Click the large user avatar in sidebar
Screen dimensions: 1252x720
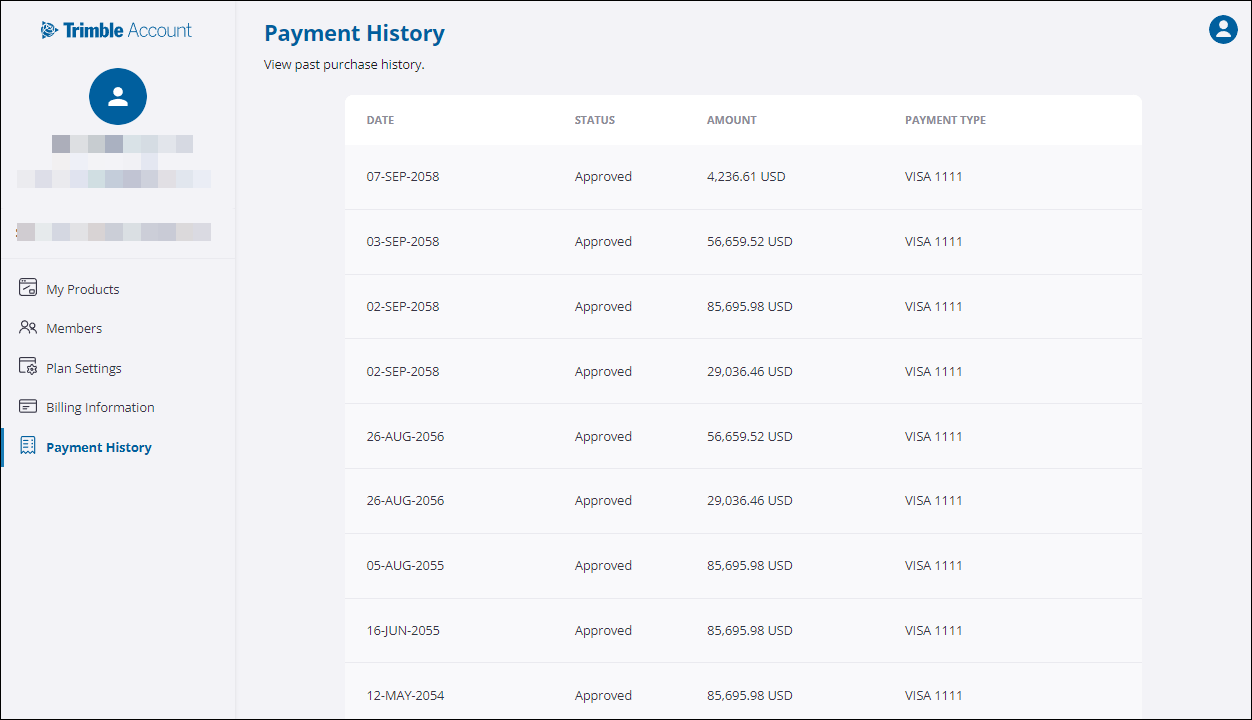(x=118, y=96)
